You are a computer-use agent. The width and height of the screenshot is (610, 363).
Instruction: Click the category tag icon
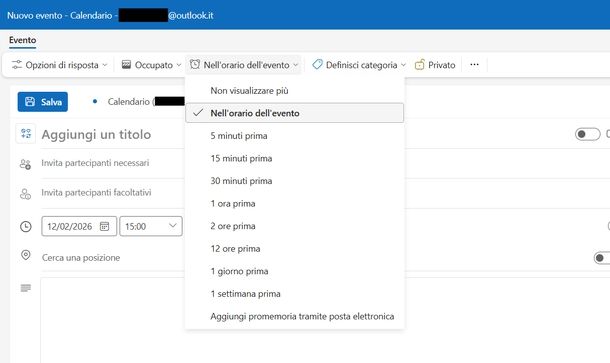click(x=317, y=64)
